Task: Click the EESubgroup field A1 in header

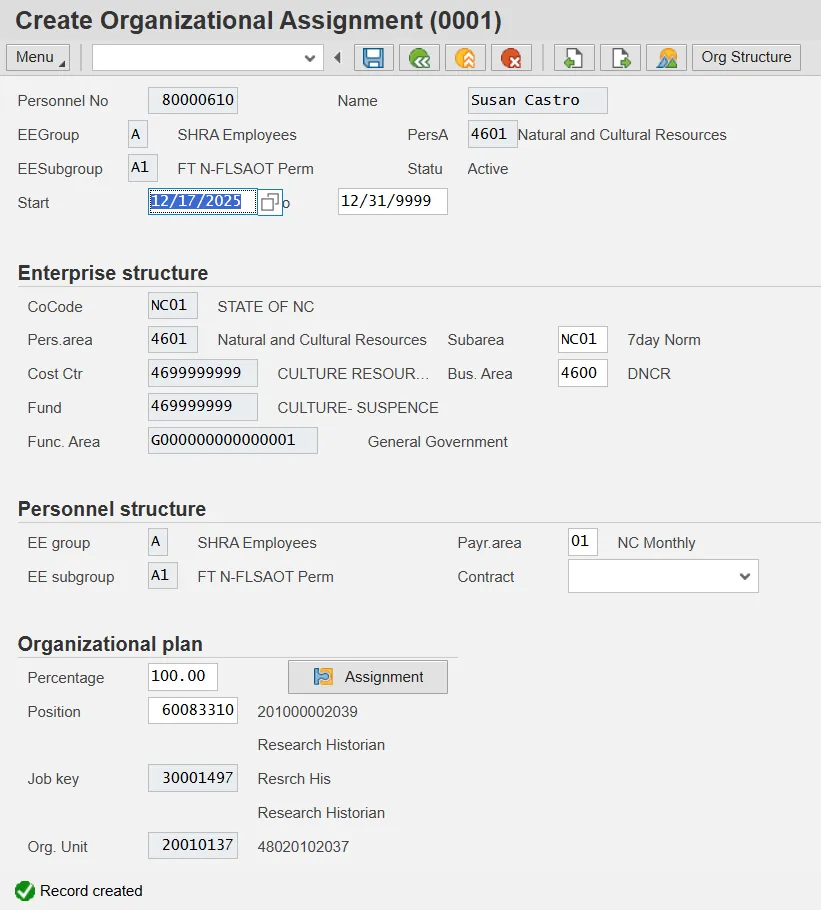Action: click(x=143, y=168)
